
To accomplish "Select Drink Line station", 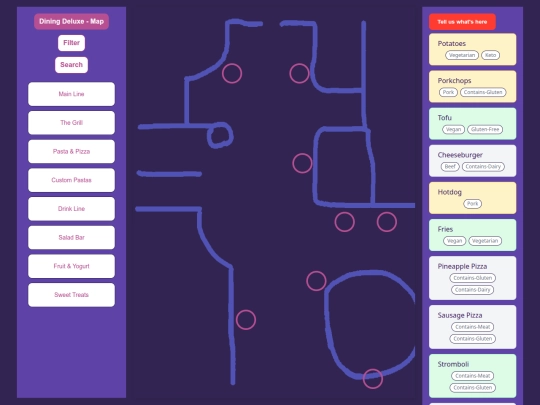I will (x=71, y=209).
